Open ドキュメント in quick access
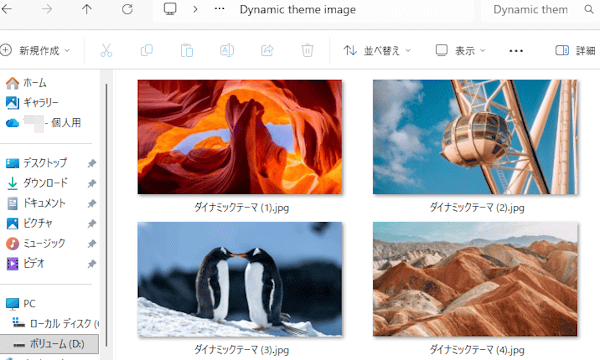The width and height of the screenshot is (600, 360). [x=36, y=203]
